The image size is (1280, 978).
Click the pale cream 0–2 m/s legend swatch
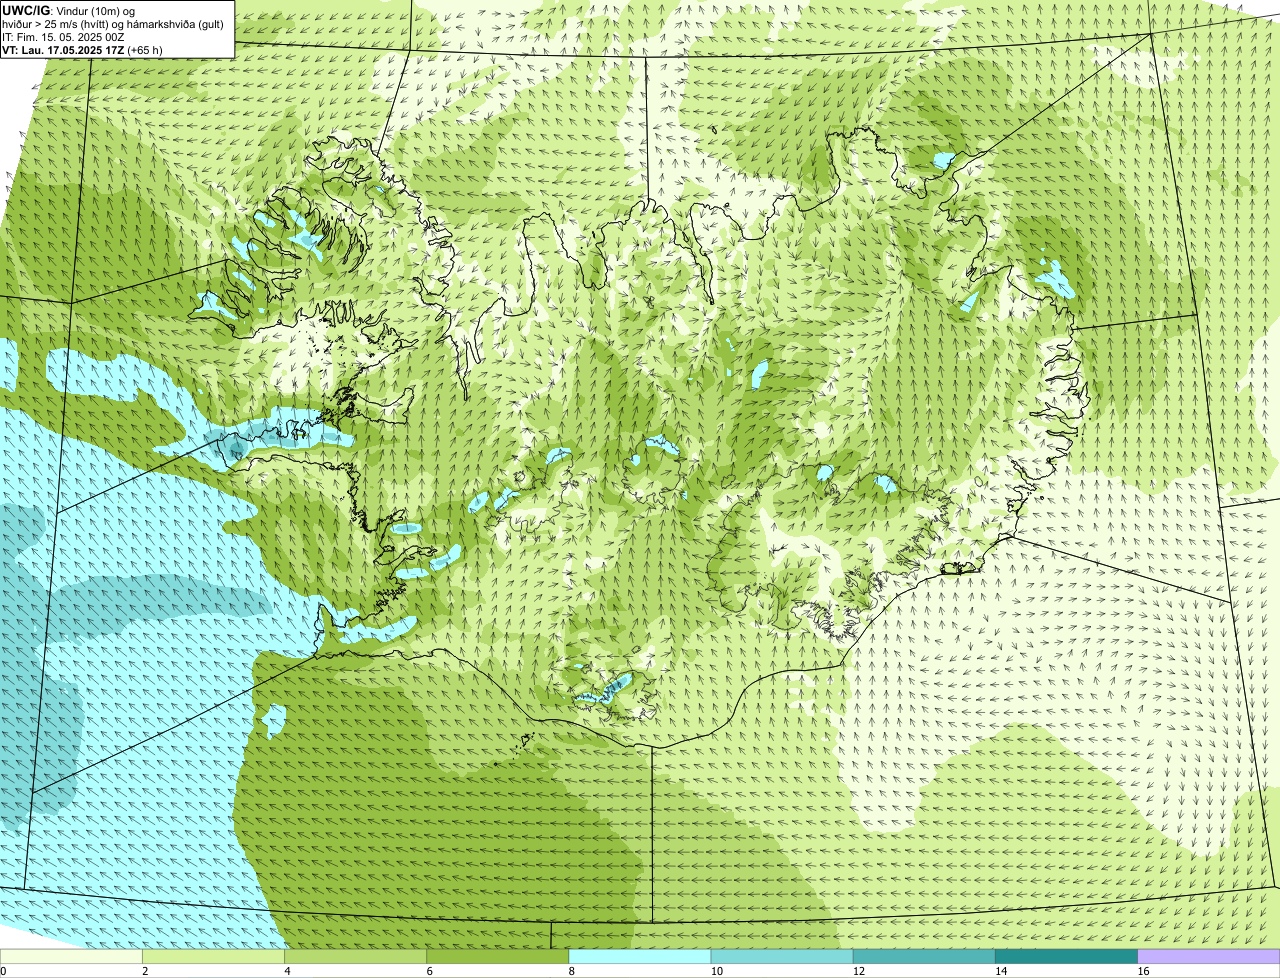click(72, 957)
